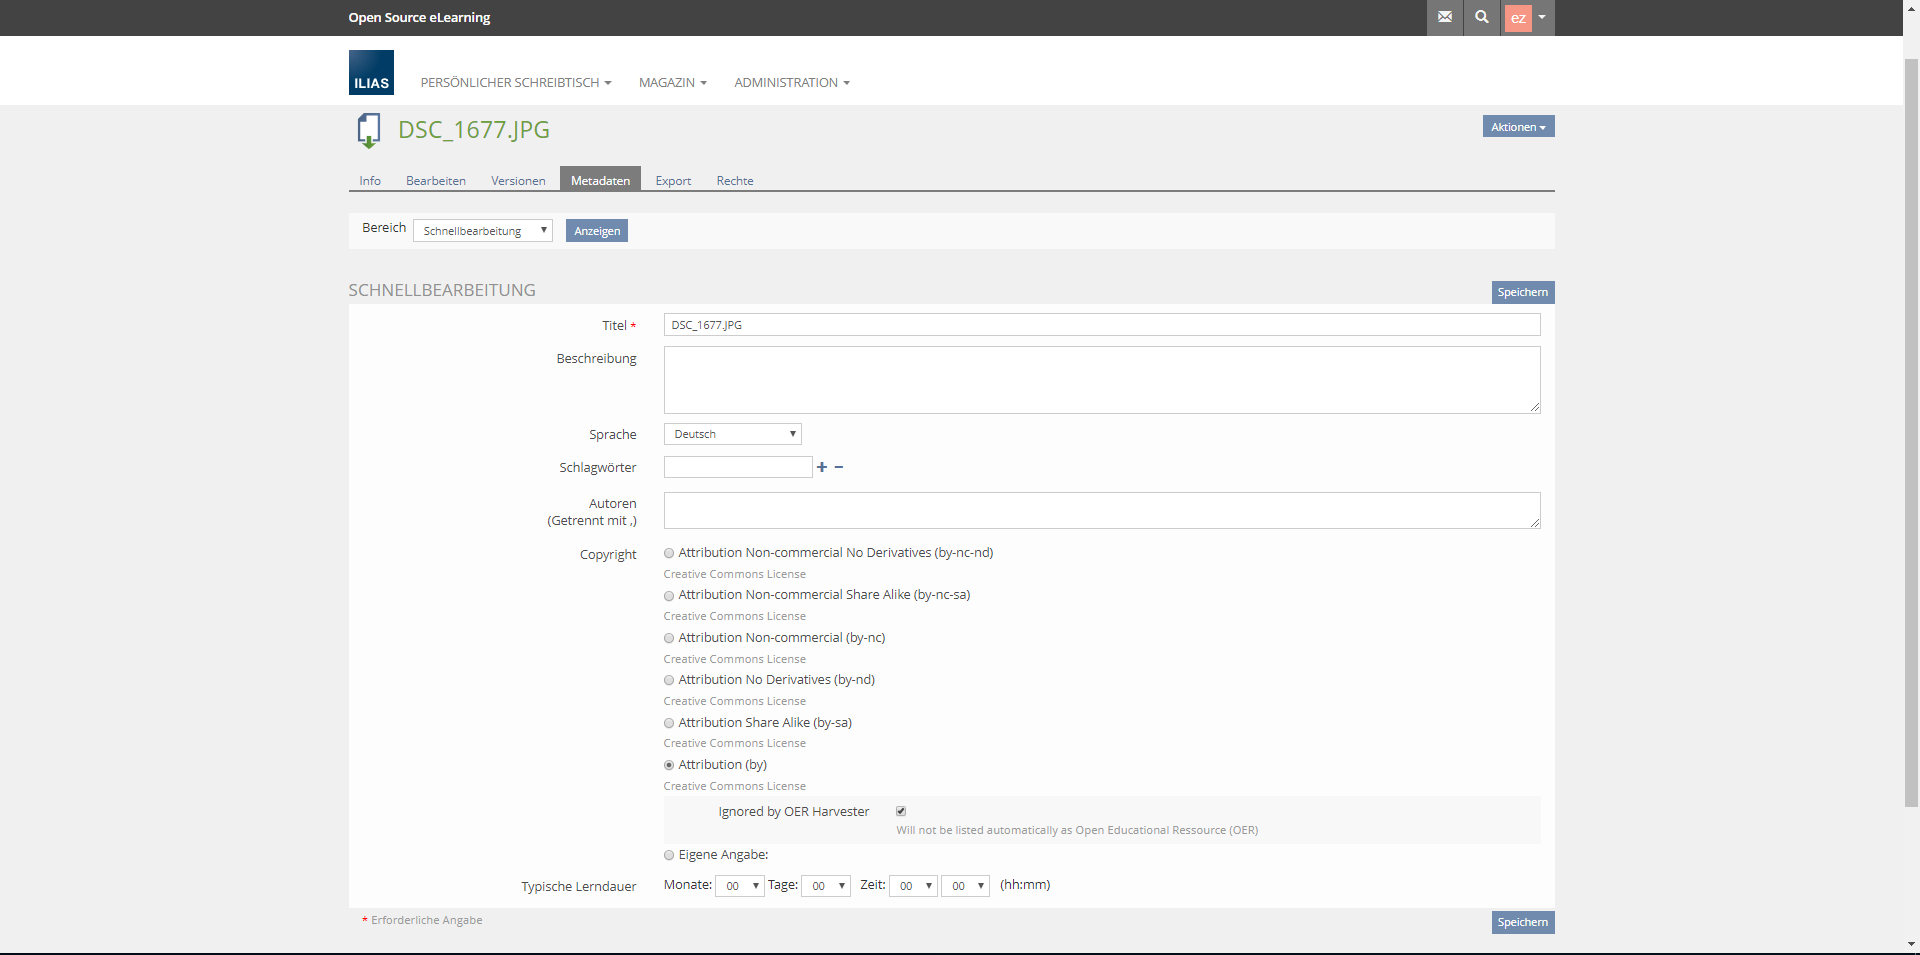Remove keyword with minus icon

coord(839,467)
